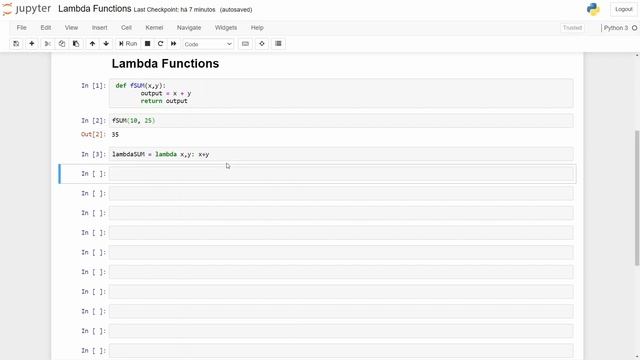Click the Python logo icon
The width and height of the screenshot is (640, 360).
[593, 9]
